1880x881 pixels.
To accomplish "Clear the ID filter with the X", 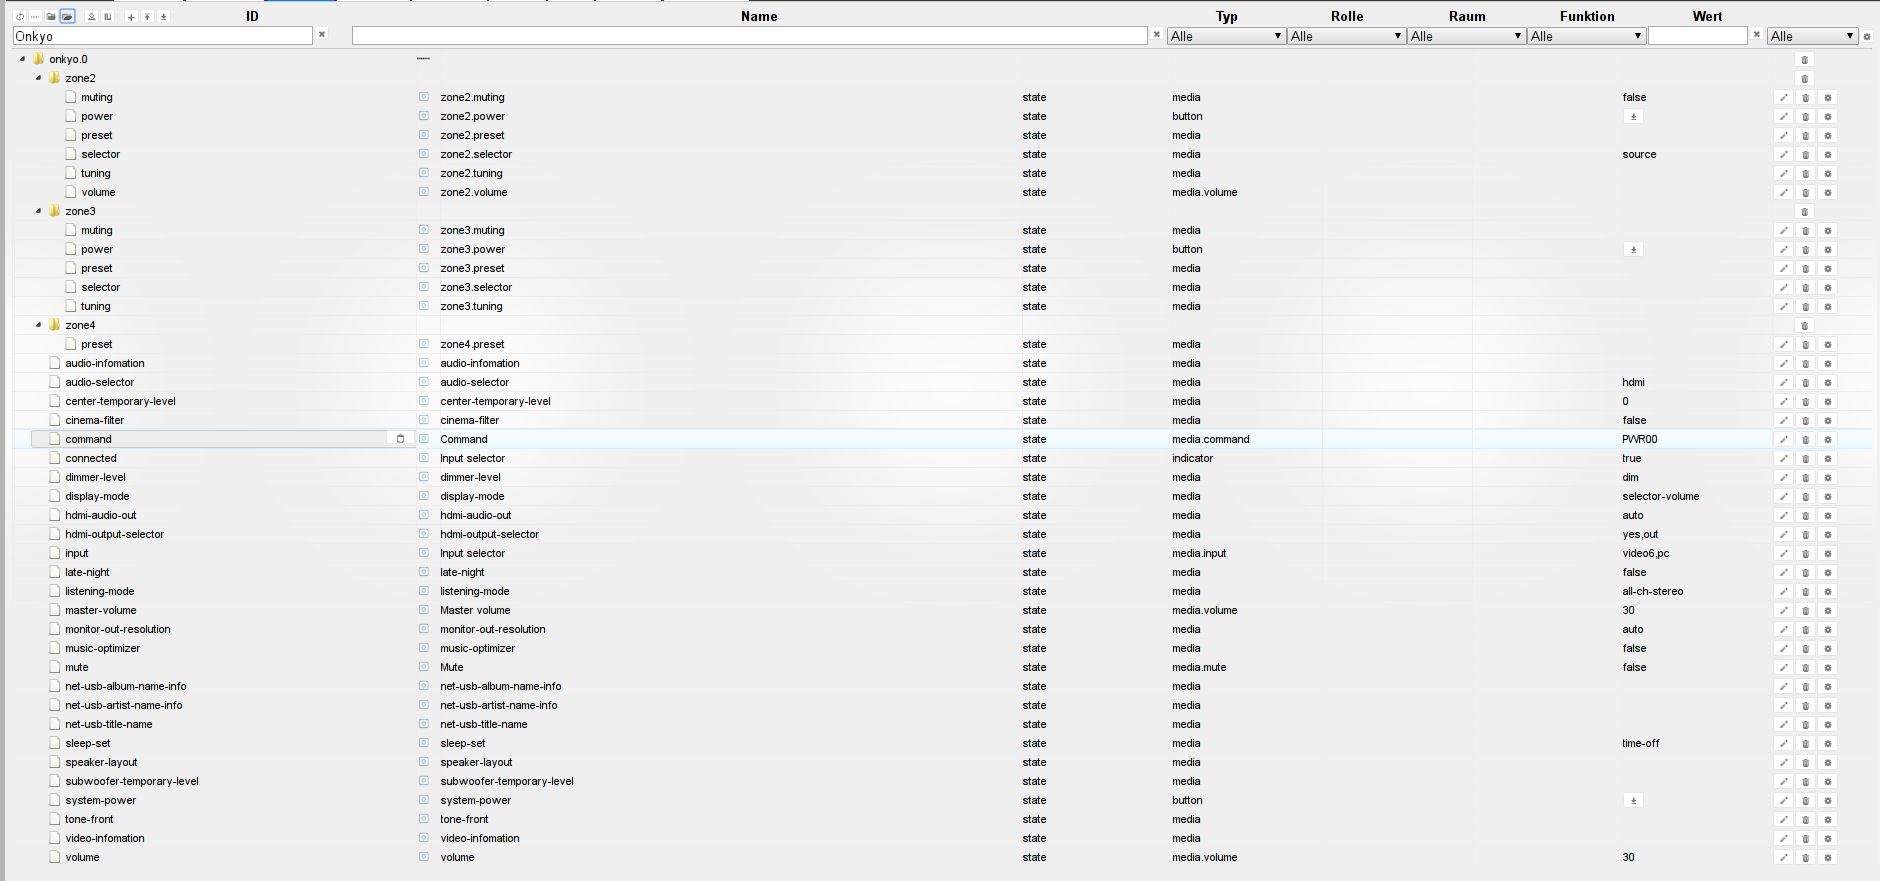I will click(322, 35).
